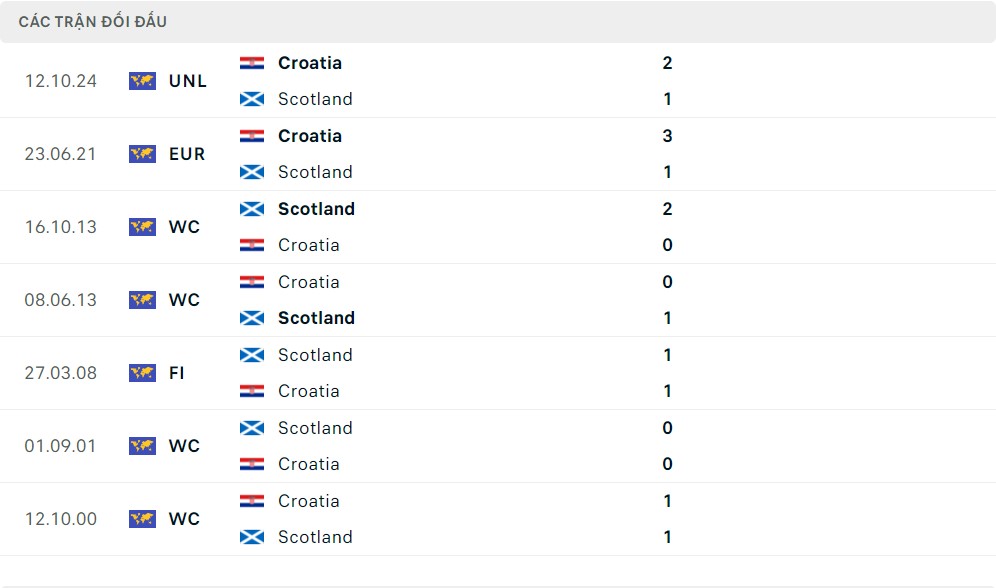996x588 pixels.
Task: Click the world map icon in the 12.10.00 row
Action: pos(142,519)
